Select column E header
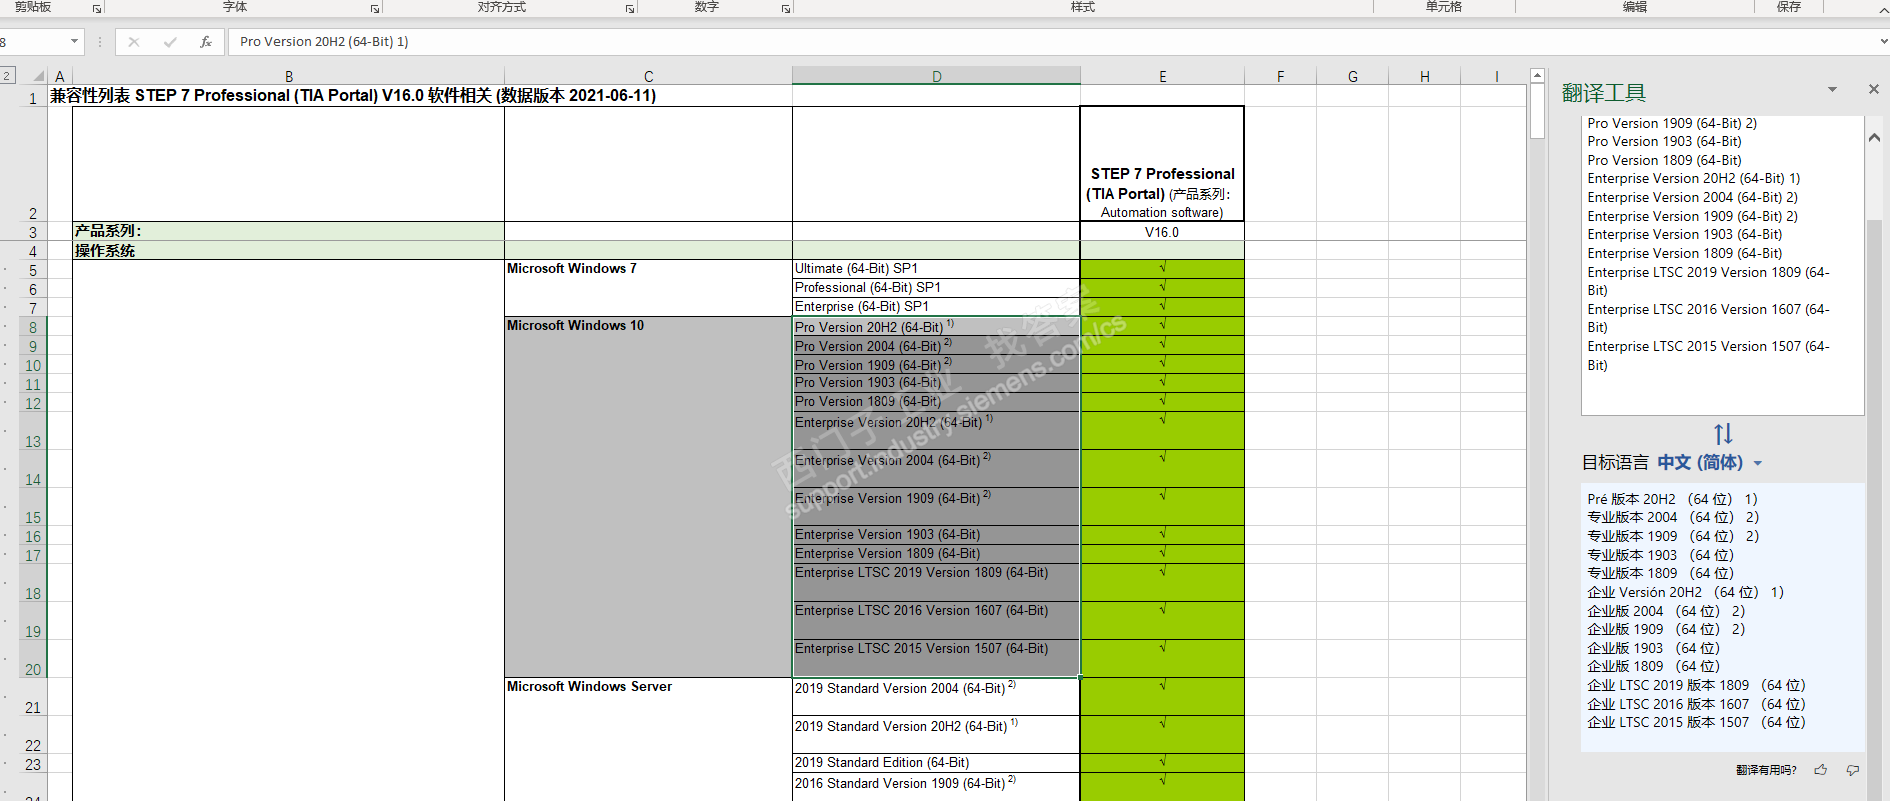The height and width of the screenshot is (801, 1890). 1162,76
